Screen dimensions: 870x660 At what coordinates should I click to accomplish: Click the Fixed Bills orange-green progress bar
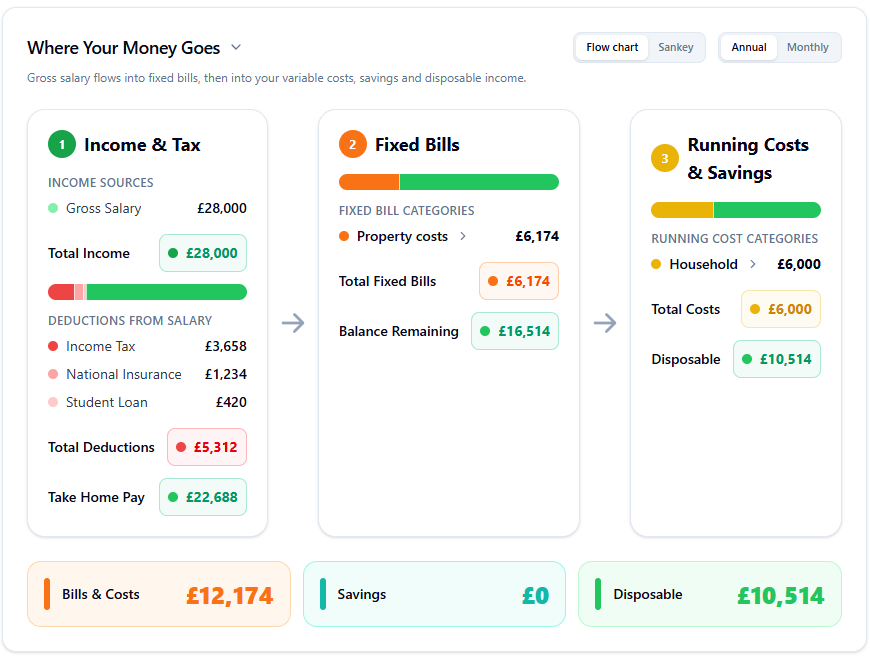449,182
